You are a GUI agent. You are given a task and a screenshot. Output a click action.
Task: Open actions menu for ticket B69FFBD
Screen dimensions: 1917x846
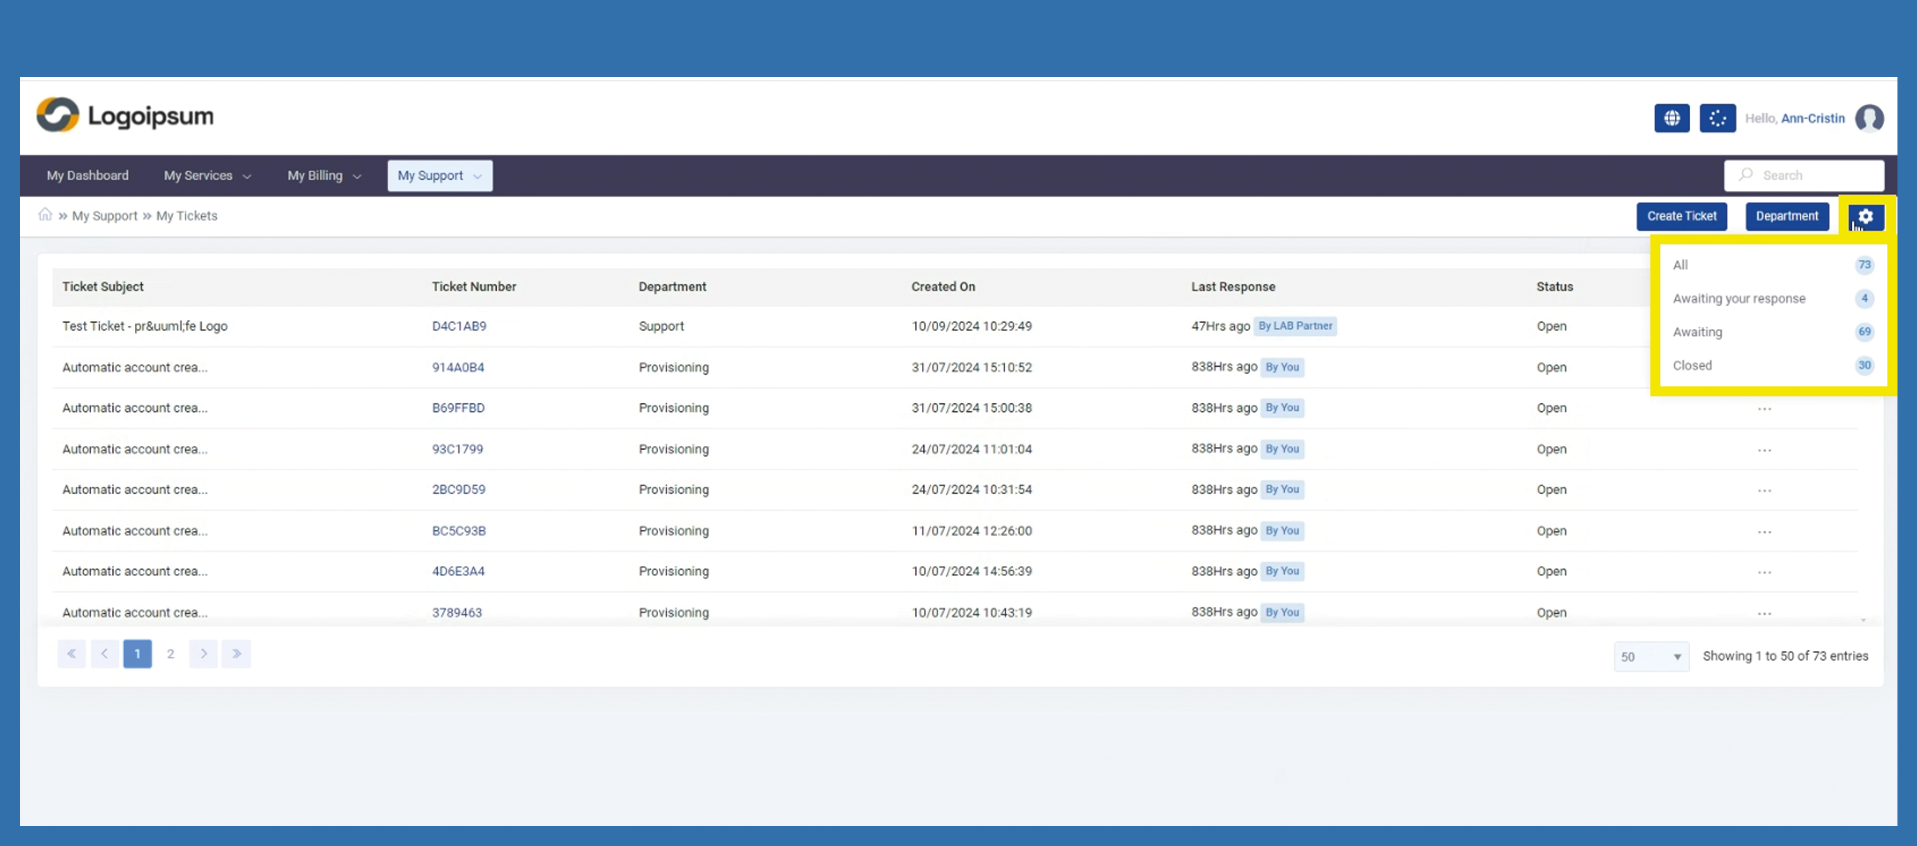1764,409
